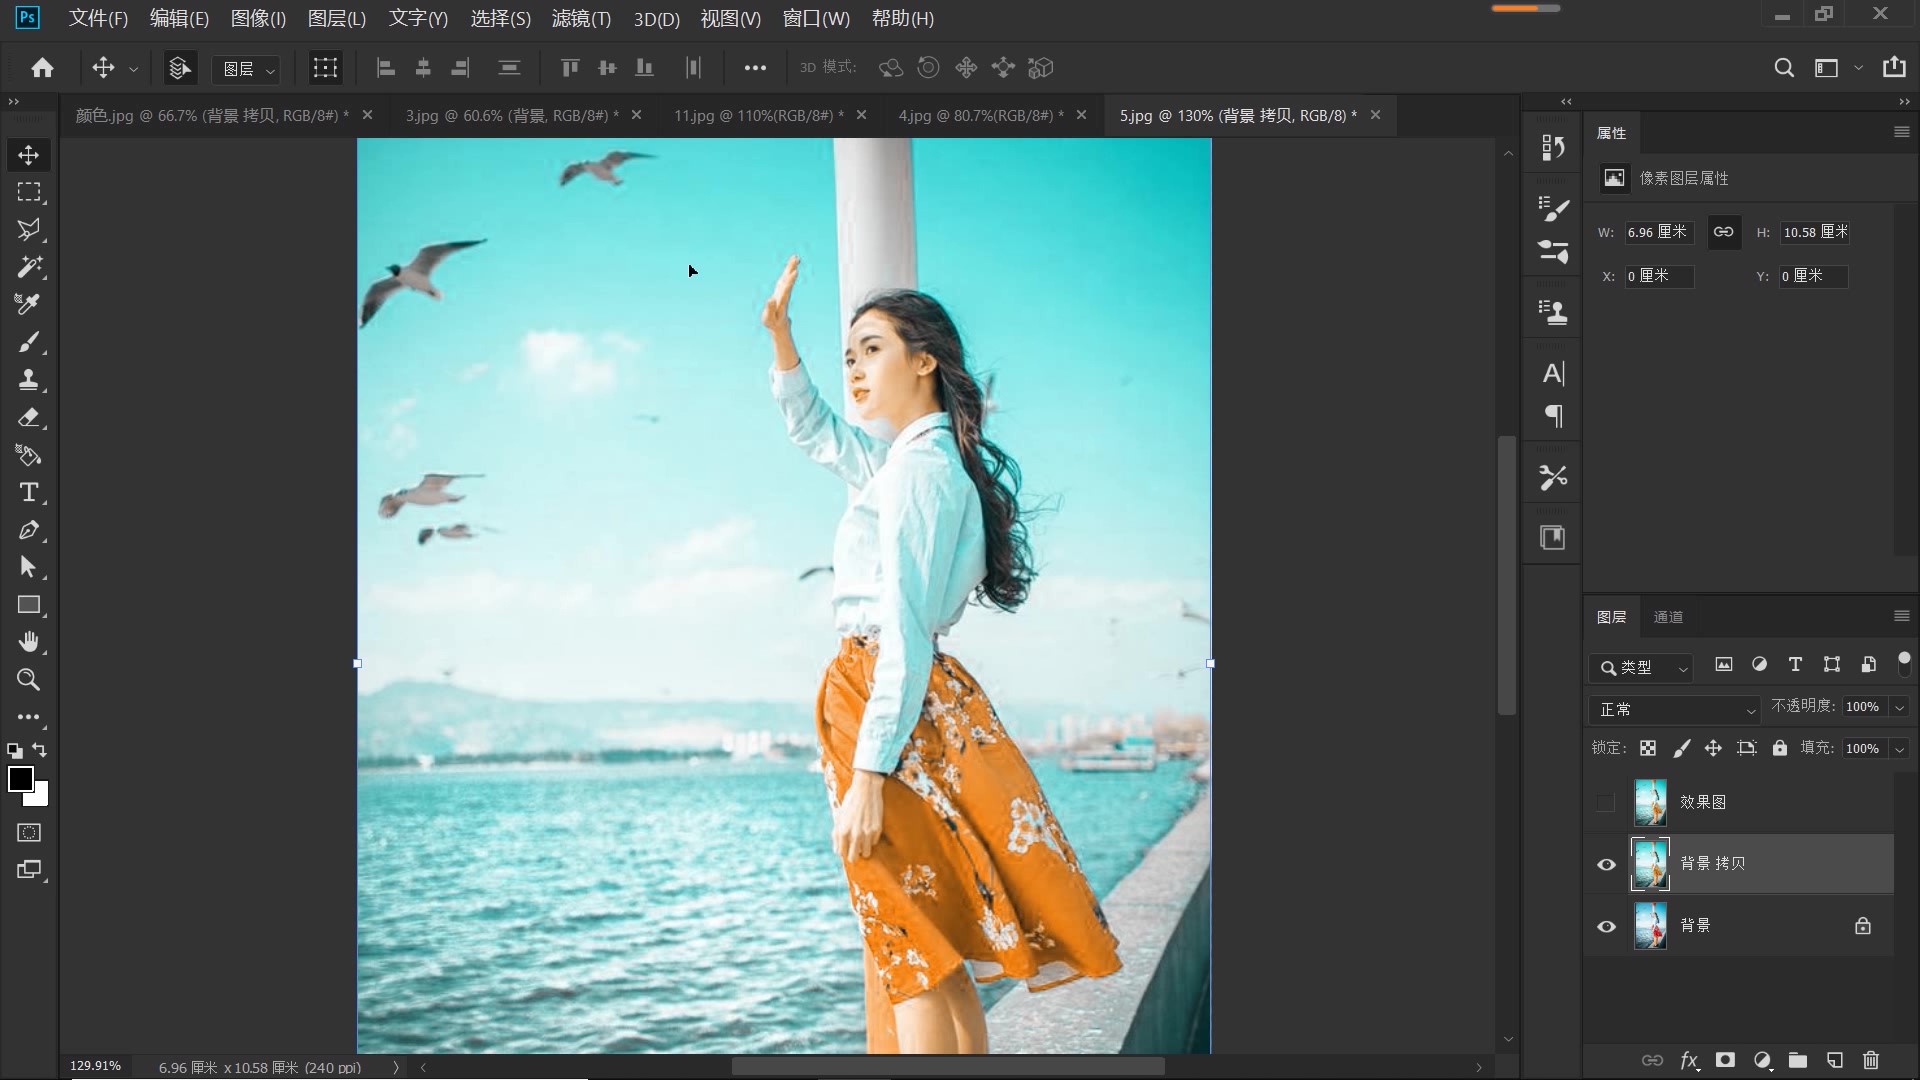
Task: Open the layer styles fx menu
Action: 1690,1061
